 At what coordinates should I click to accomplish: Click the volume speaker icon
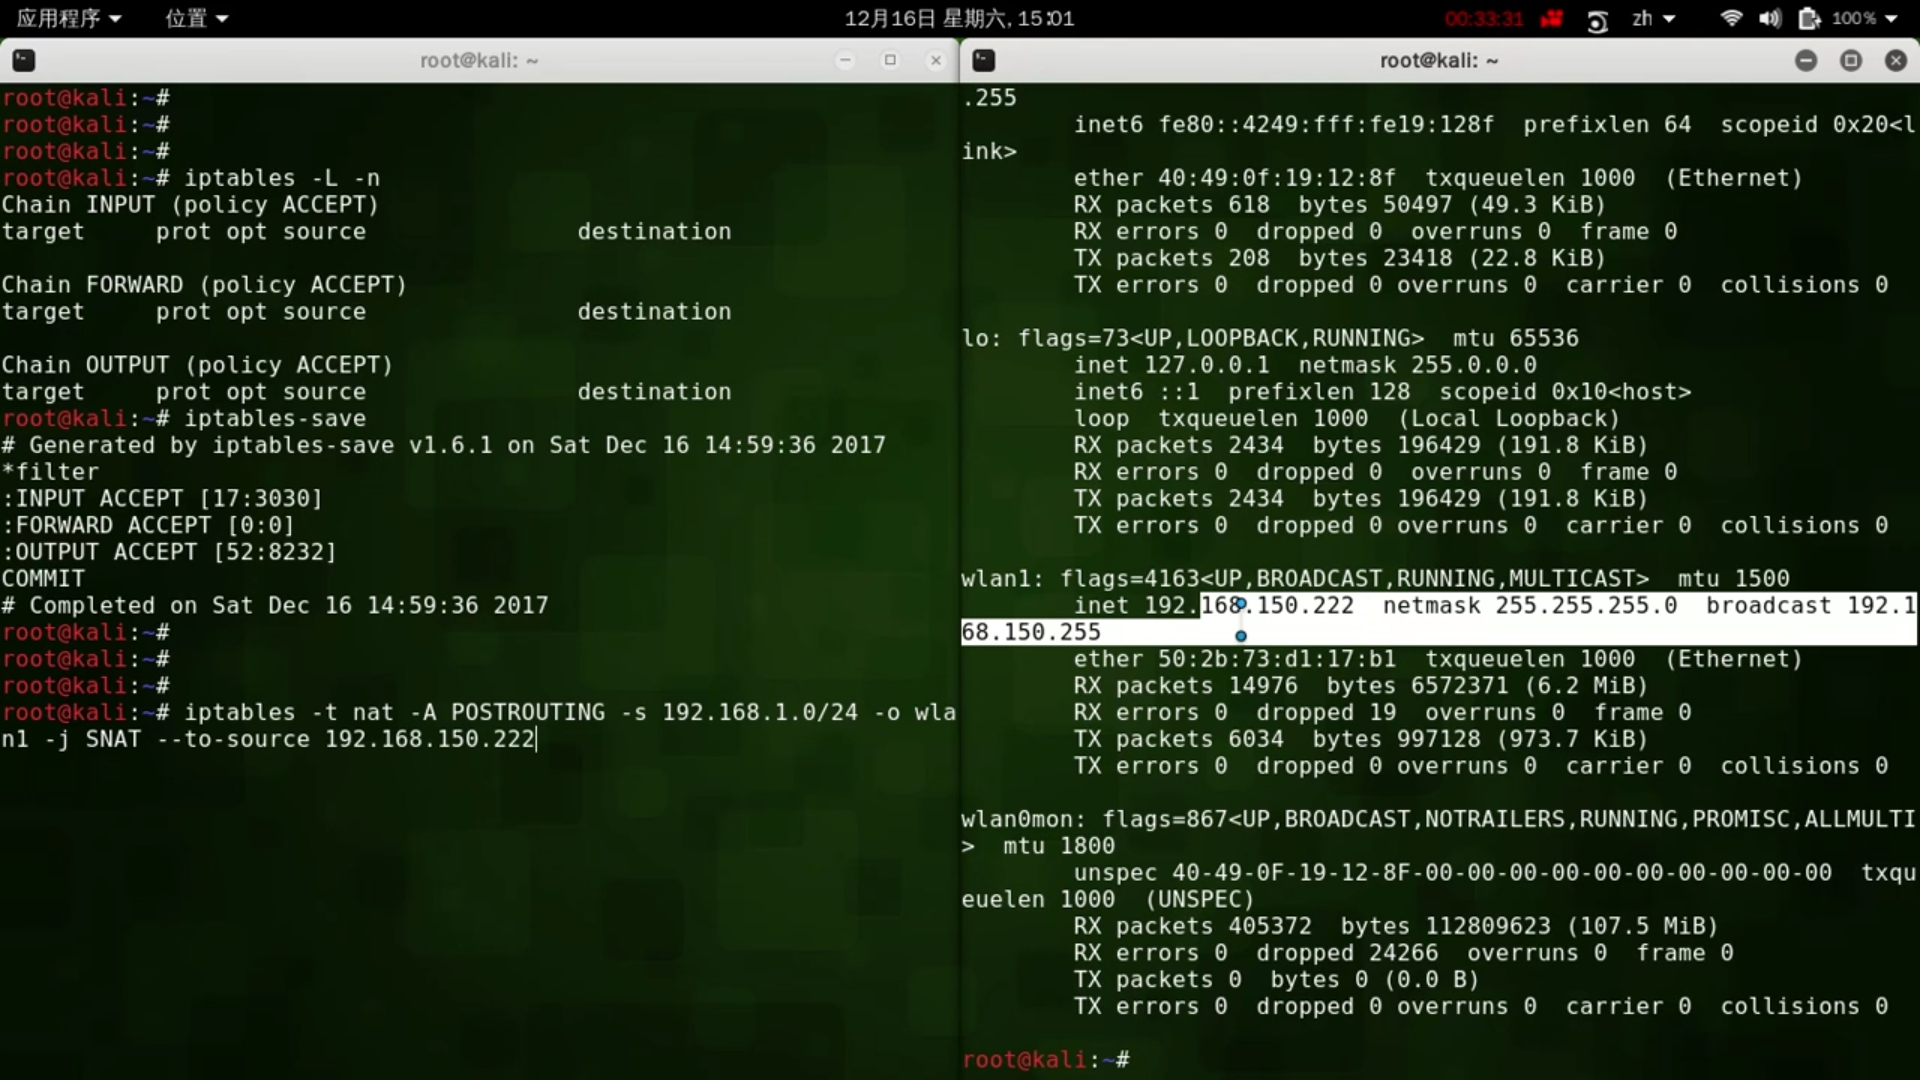(x=1770, y=18)
